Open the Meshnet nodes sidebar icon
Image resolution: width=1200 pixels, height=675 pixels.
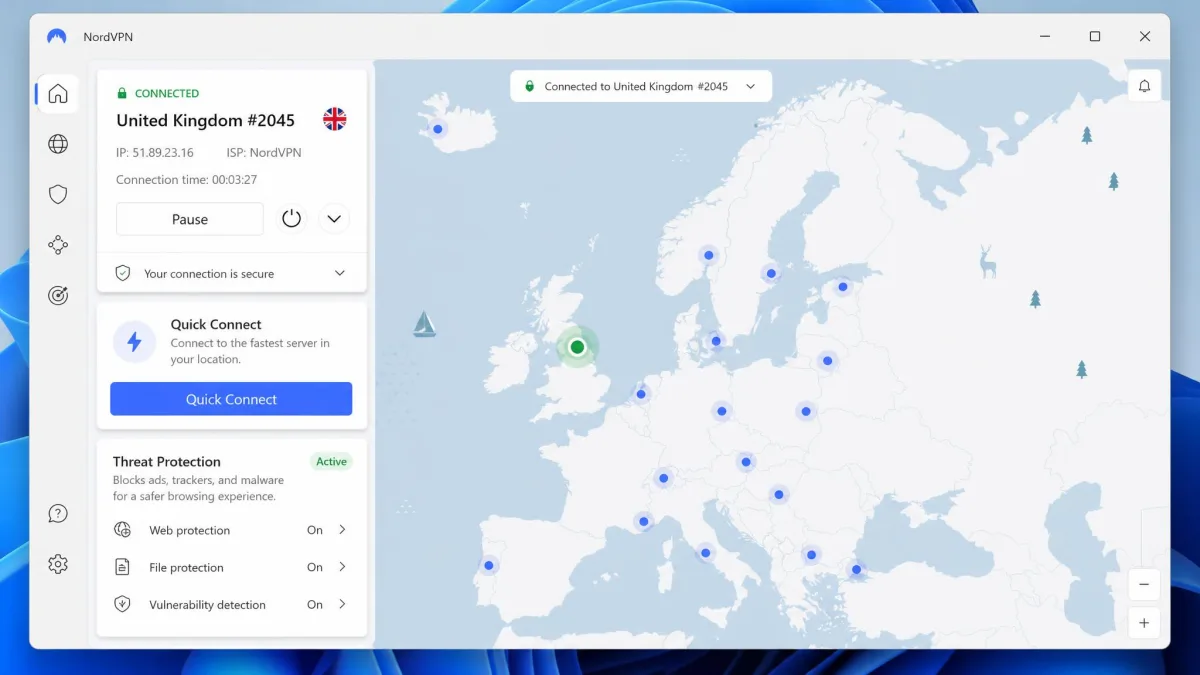58,244
